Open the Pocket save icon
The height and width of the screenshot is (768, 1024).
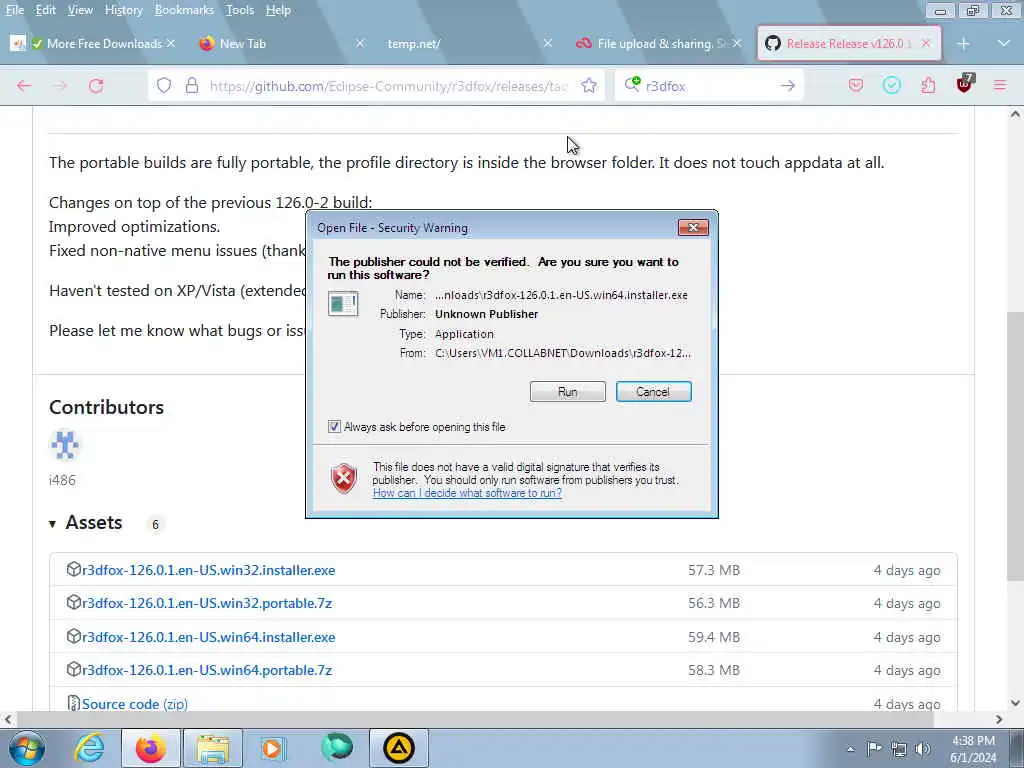click(x=856, y=86)
